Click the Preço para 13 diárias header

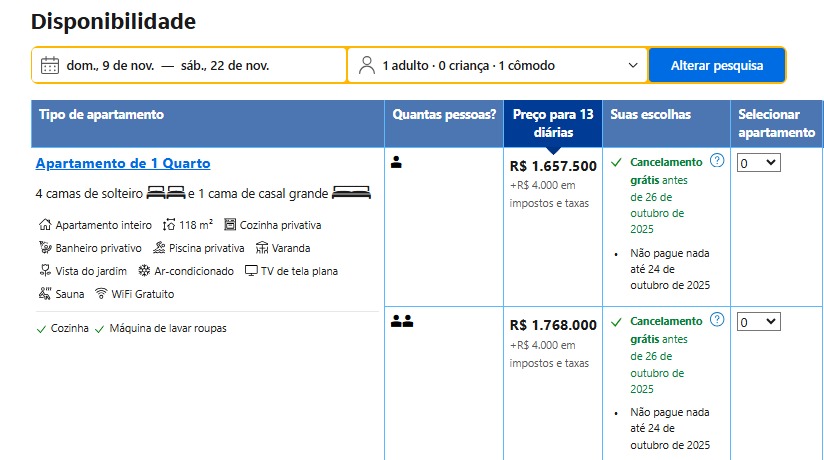point(553,123)
